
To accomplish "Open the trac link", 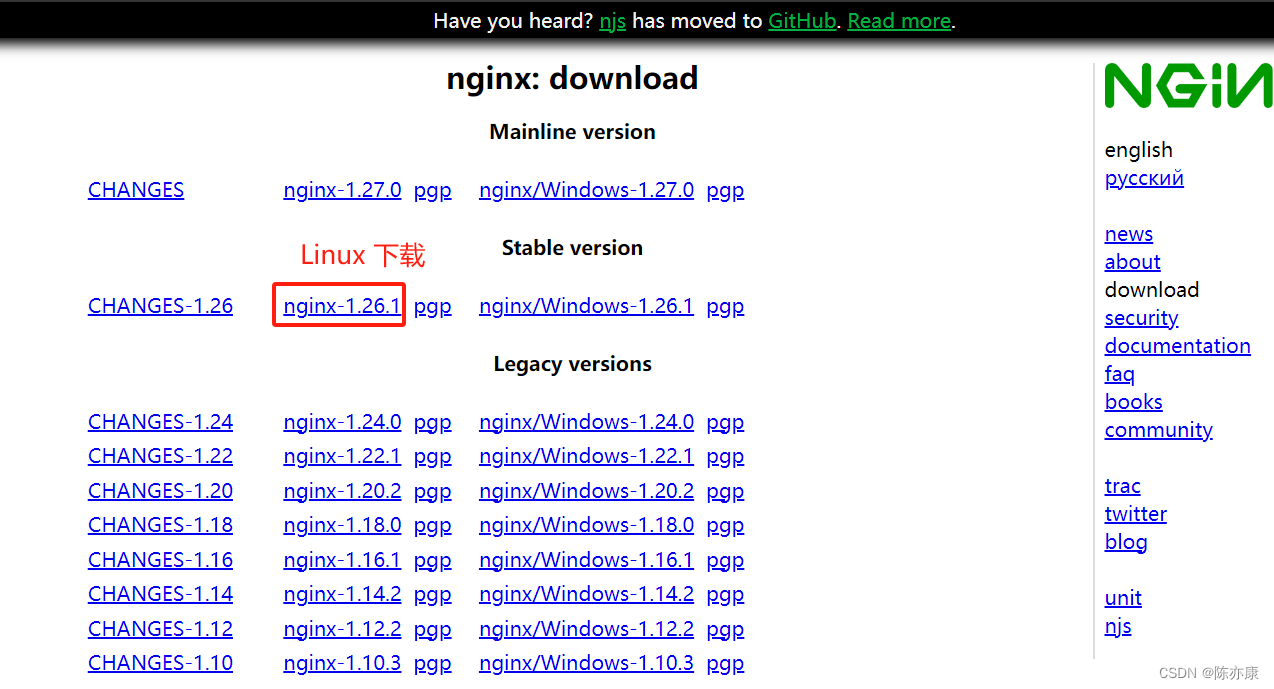I will tap(1123, 486).
